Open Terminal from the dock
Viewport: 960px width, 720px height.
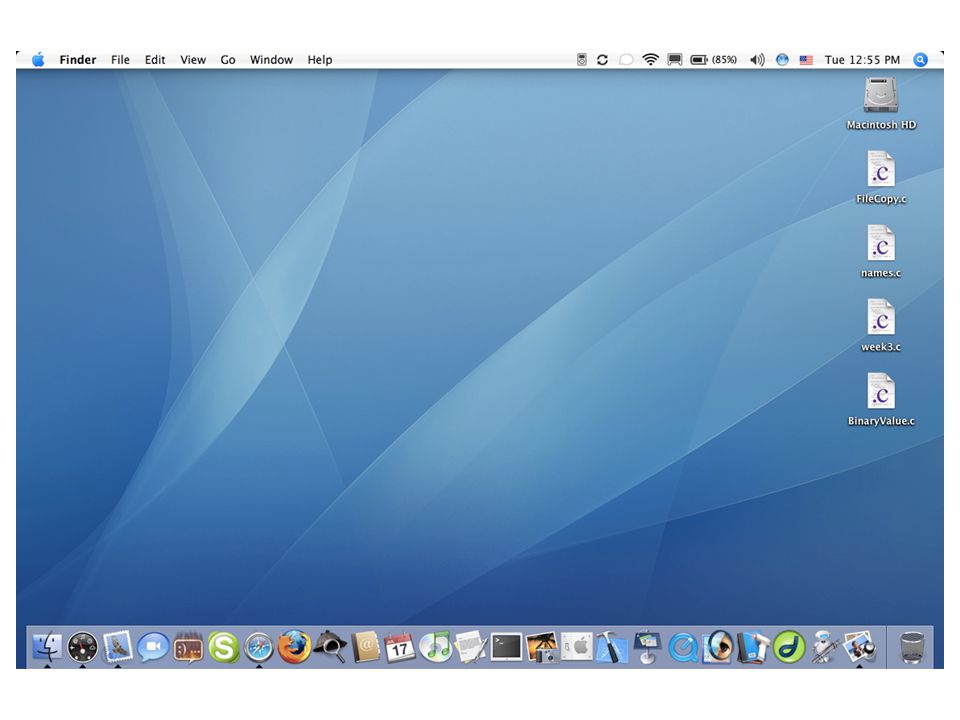(506, 647)
